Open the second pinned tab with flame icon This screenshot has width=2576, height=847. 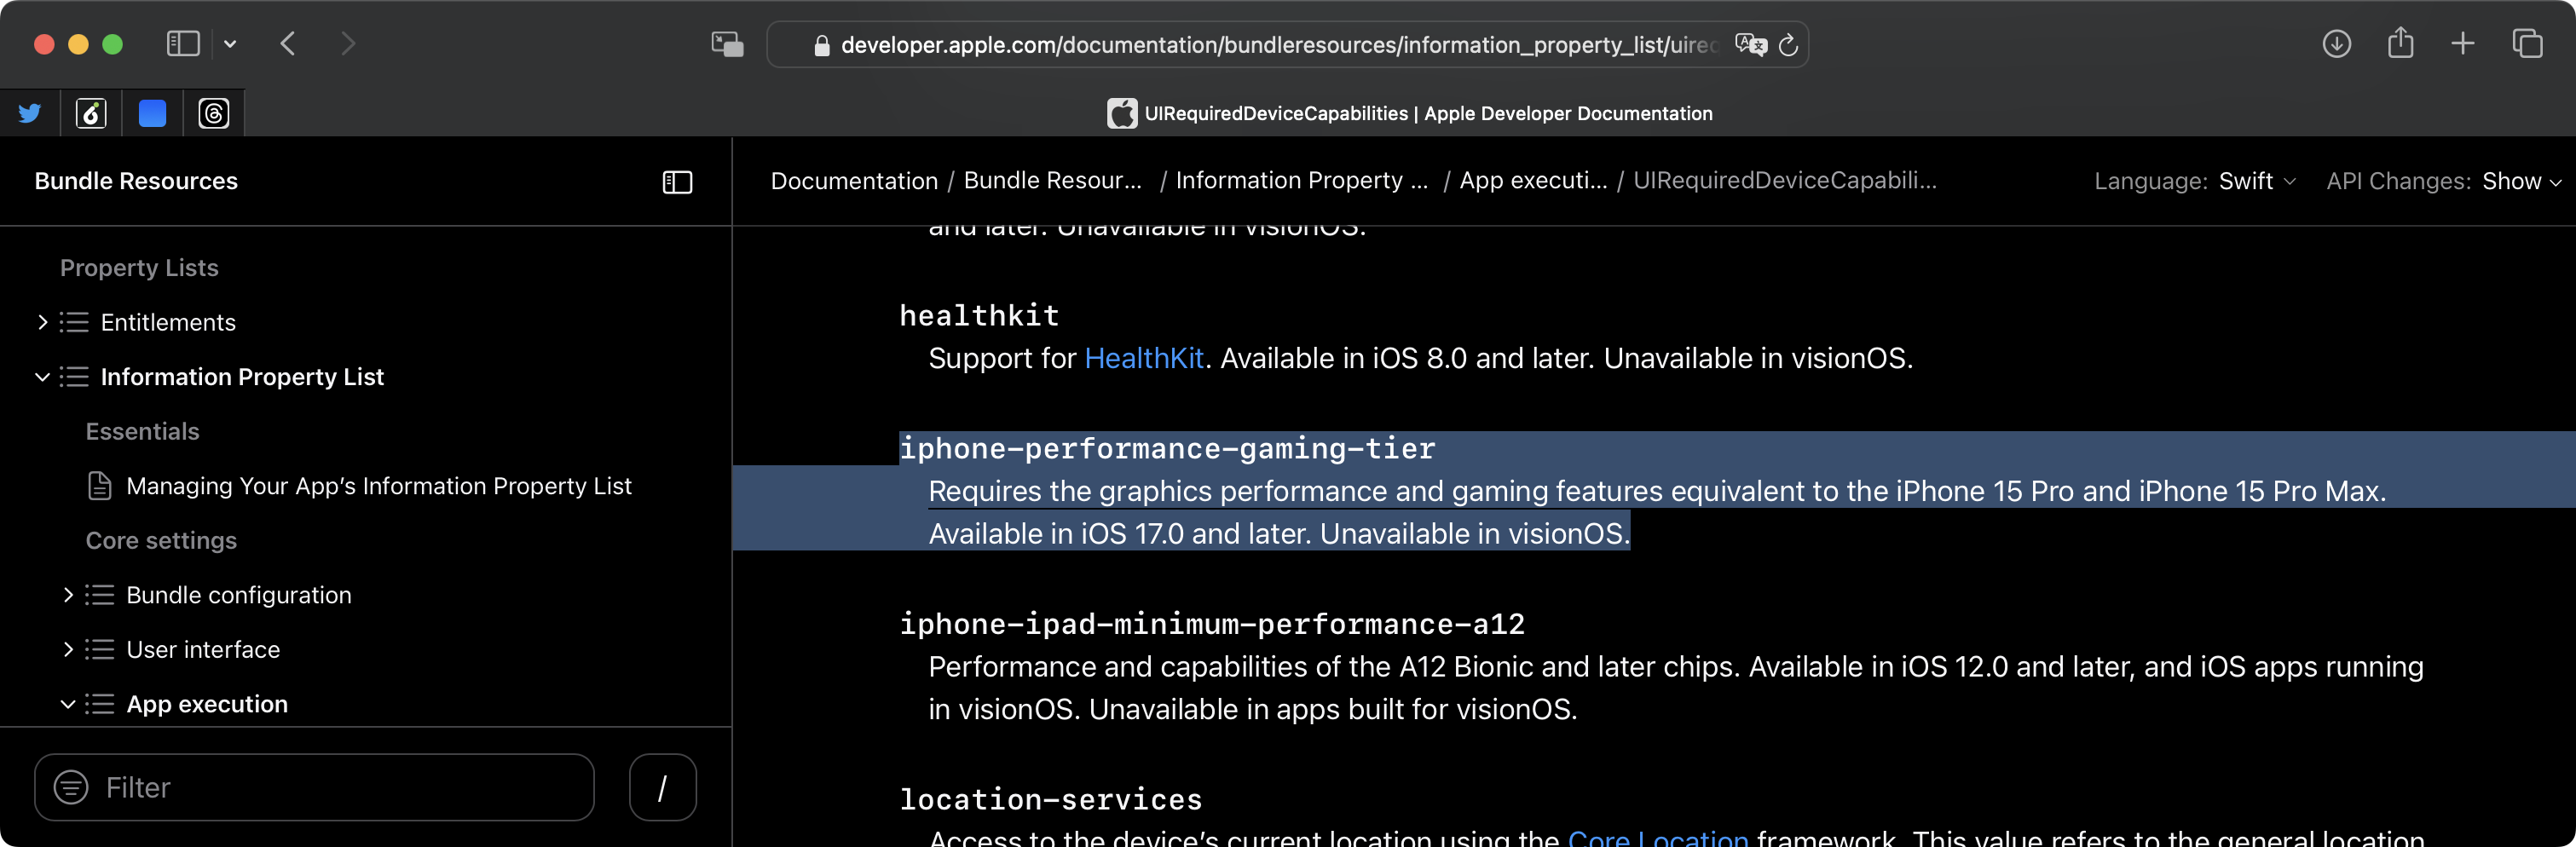pos(91,113)
